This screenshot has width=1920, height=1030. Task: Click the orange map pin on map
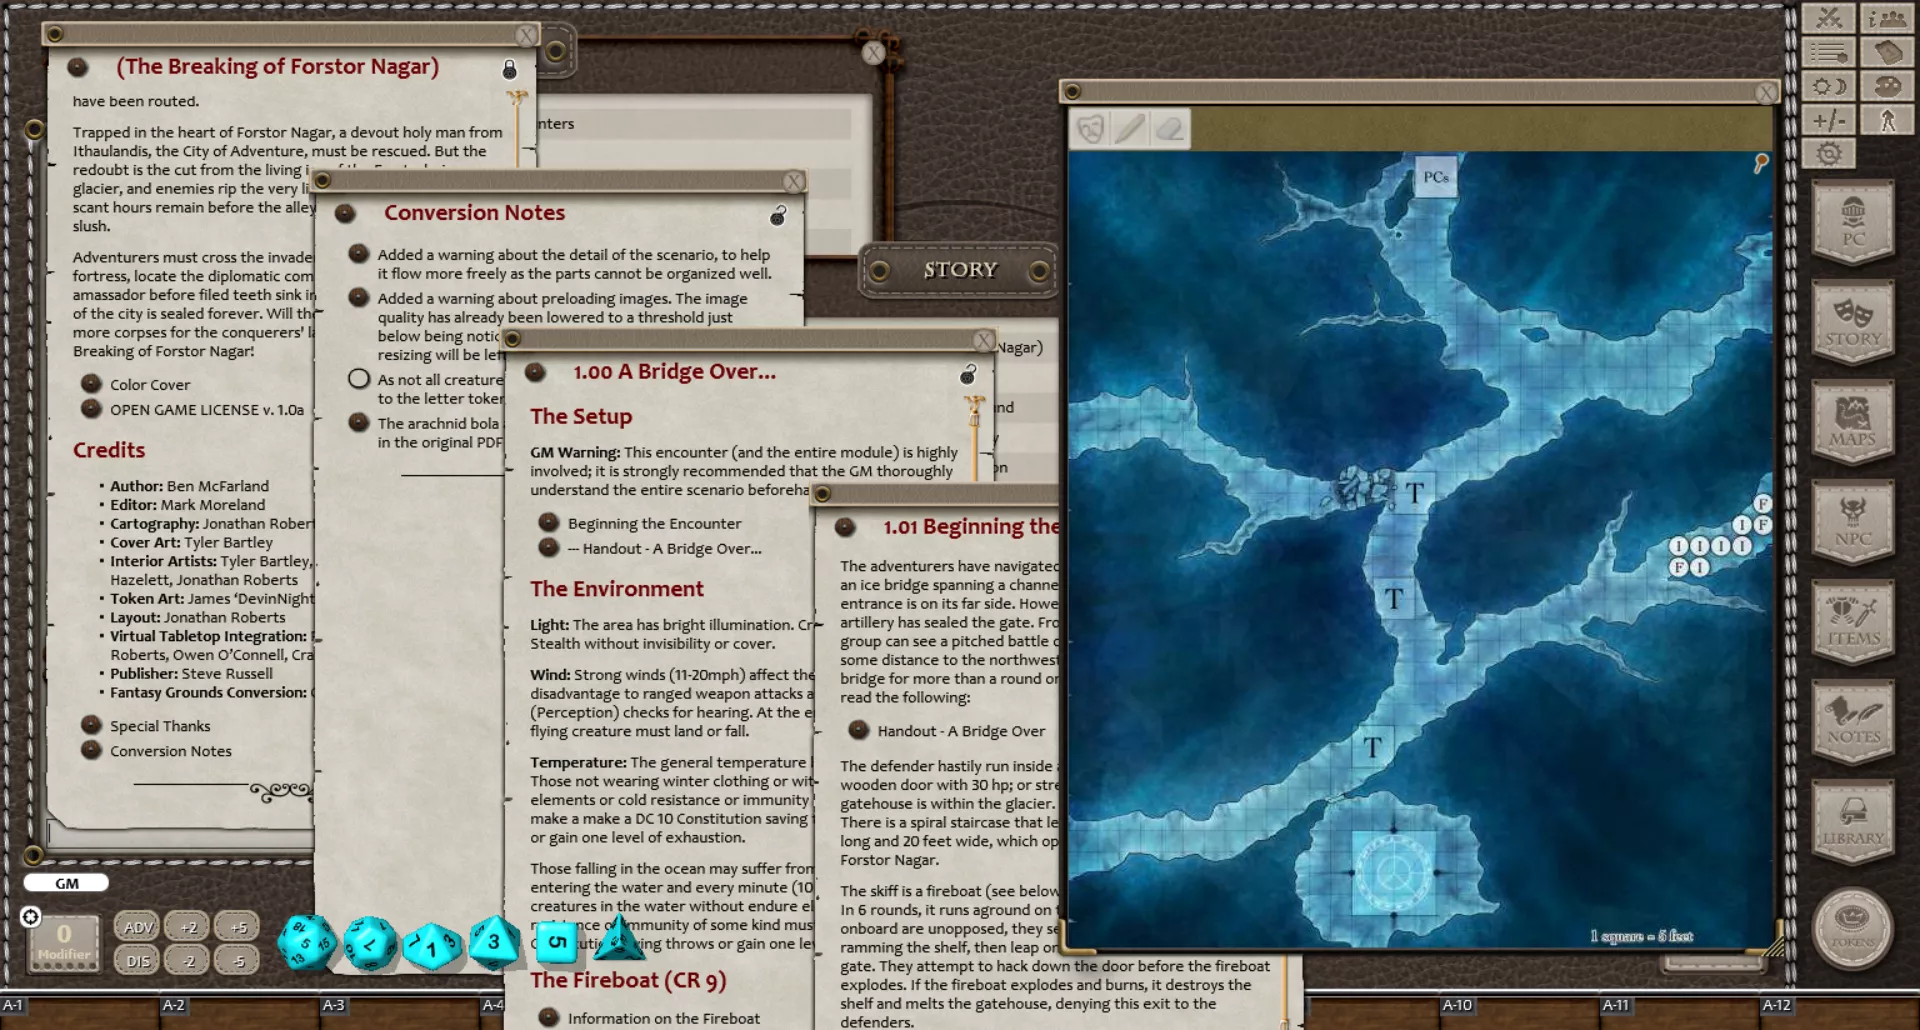1761,162
